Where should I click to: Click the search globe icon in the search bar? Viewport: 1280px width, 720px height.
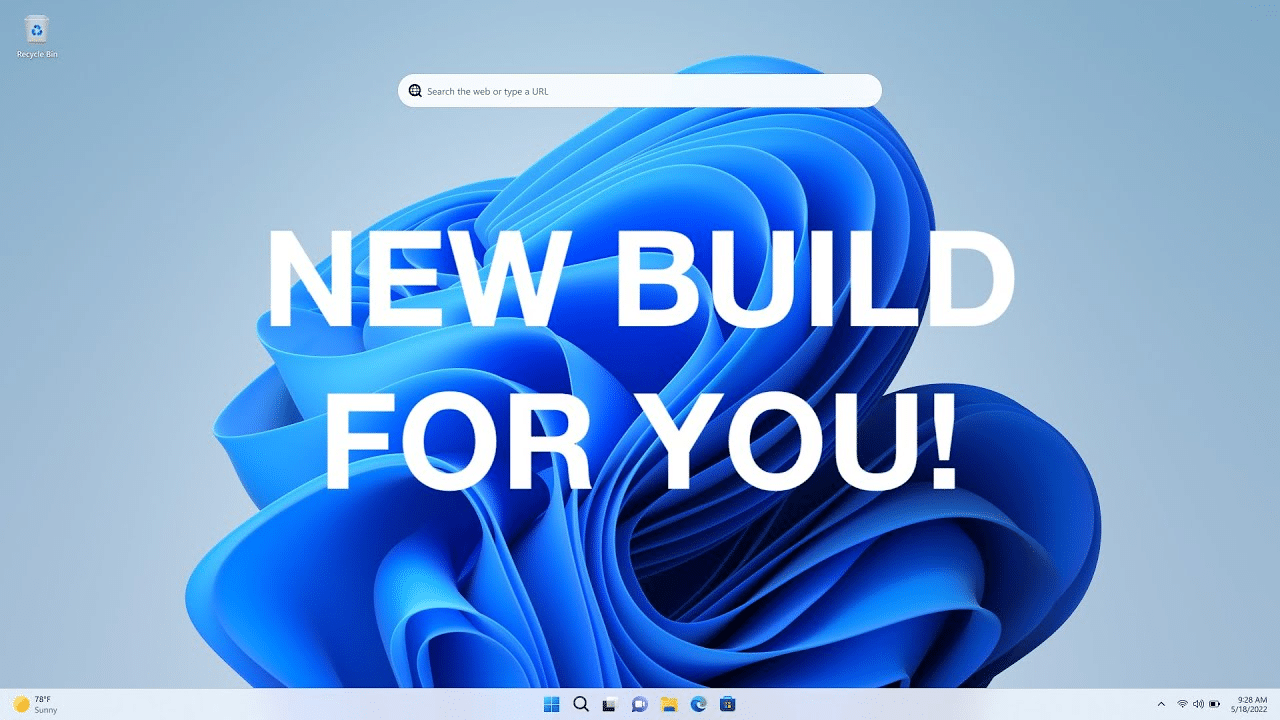pyautogui.click(x=415, y=91)
